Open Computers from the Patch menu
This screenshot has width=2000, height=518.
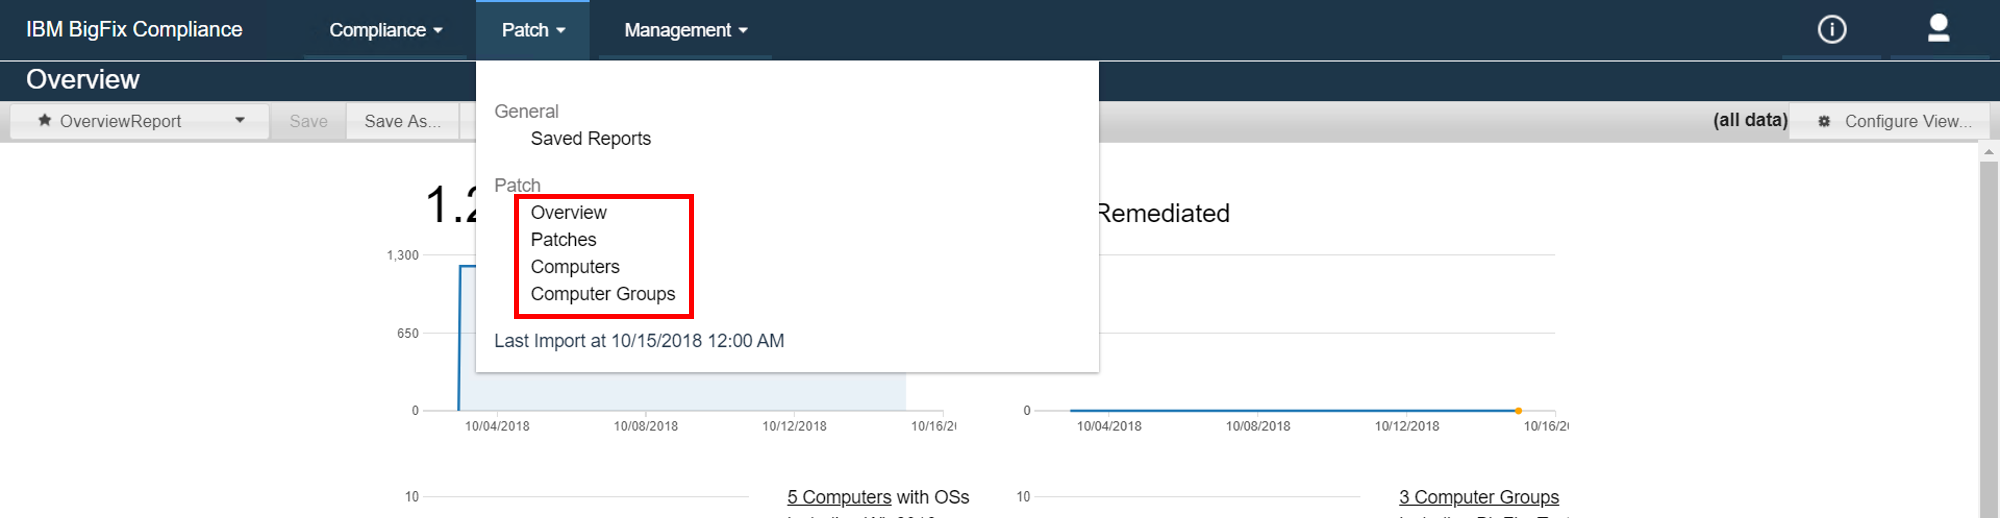pos(575,267)
